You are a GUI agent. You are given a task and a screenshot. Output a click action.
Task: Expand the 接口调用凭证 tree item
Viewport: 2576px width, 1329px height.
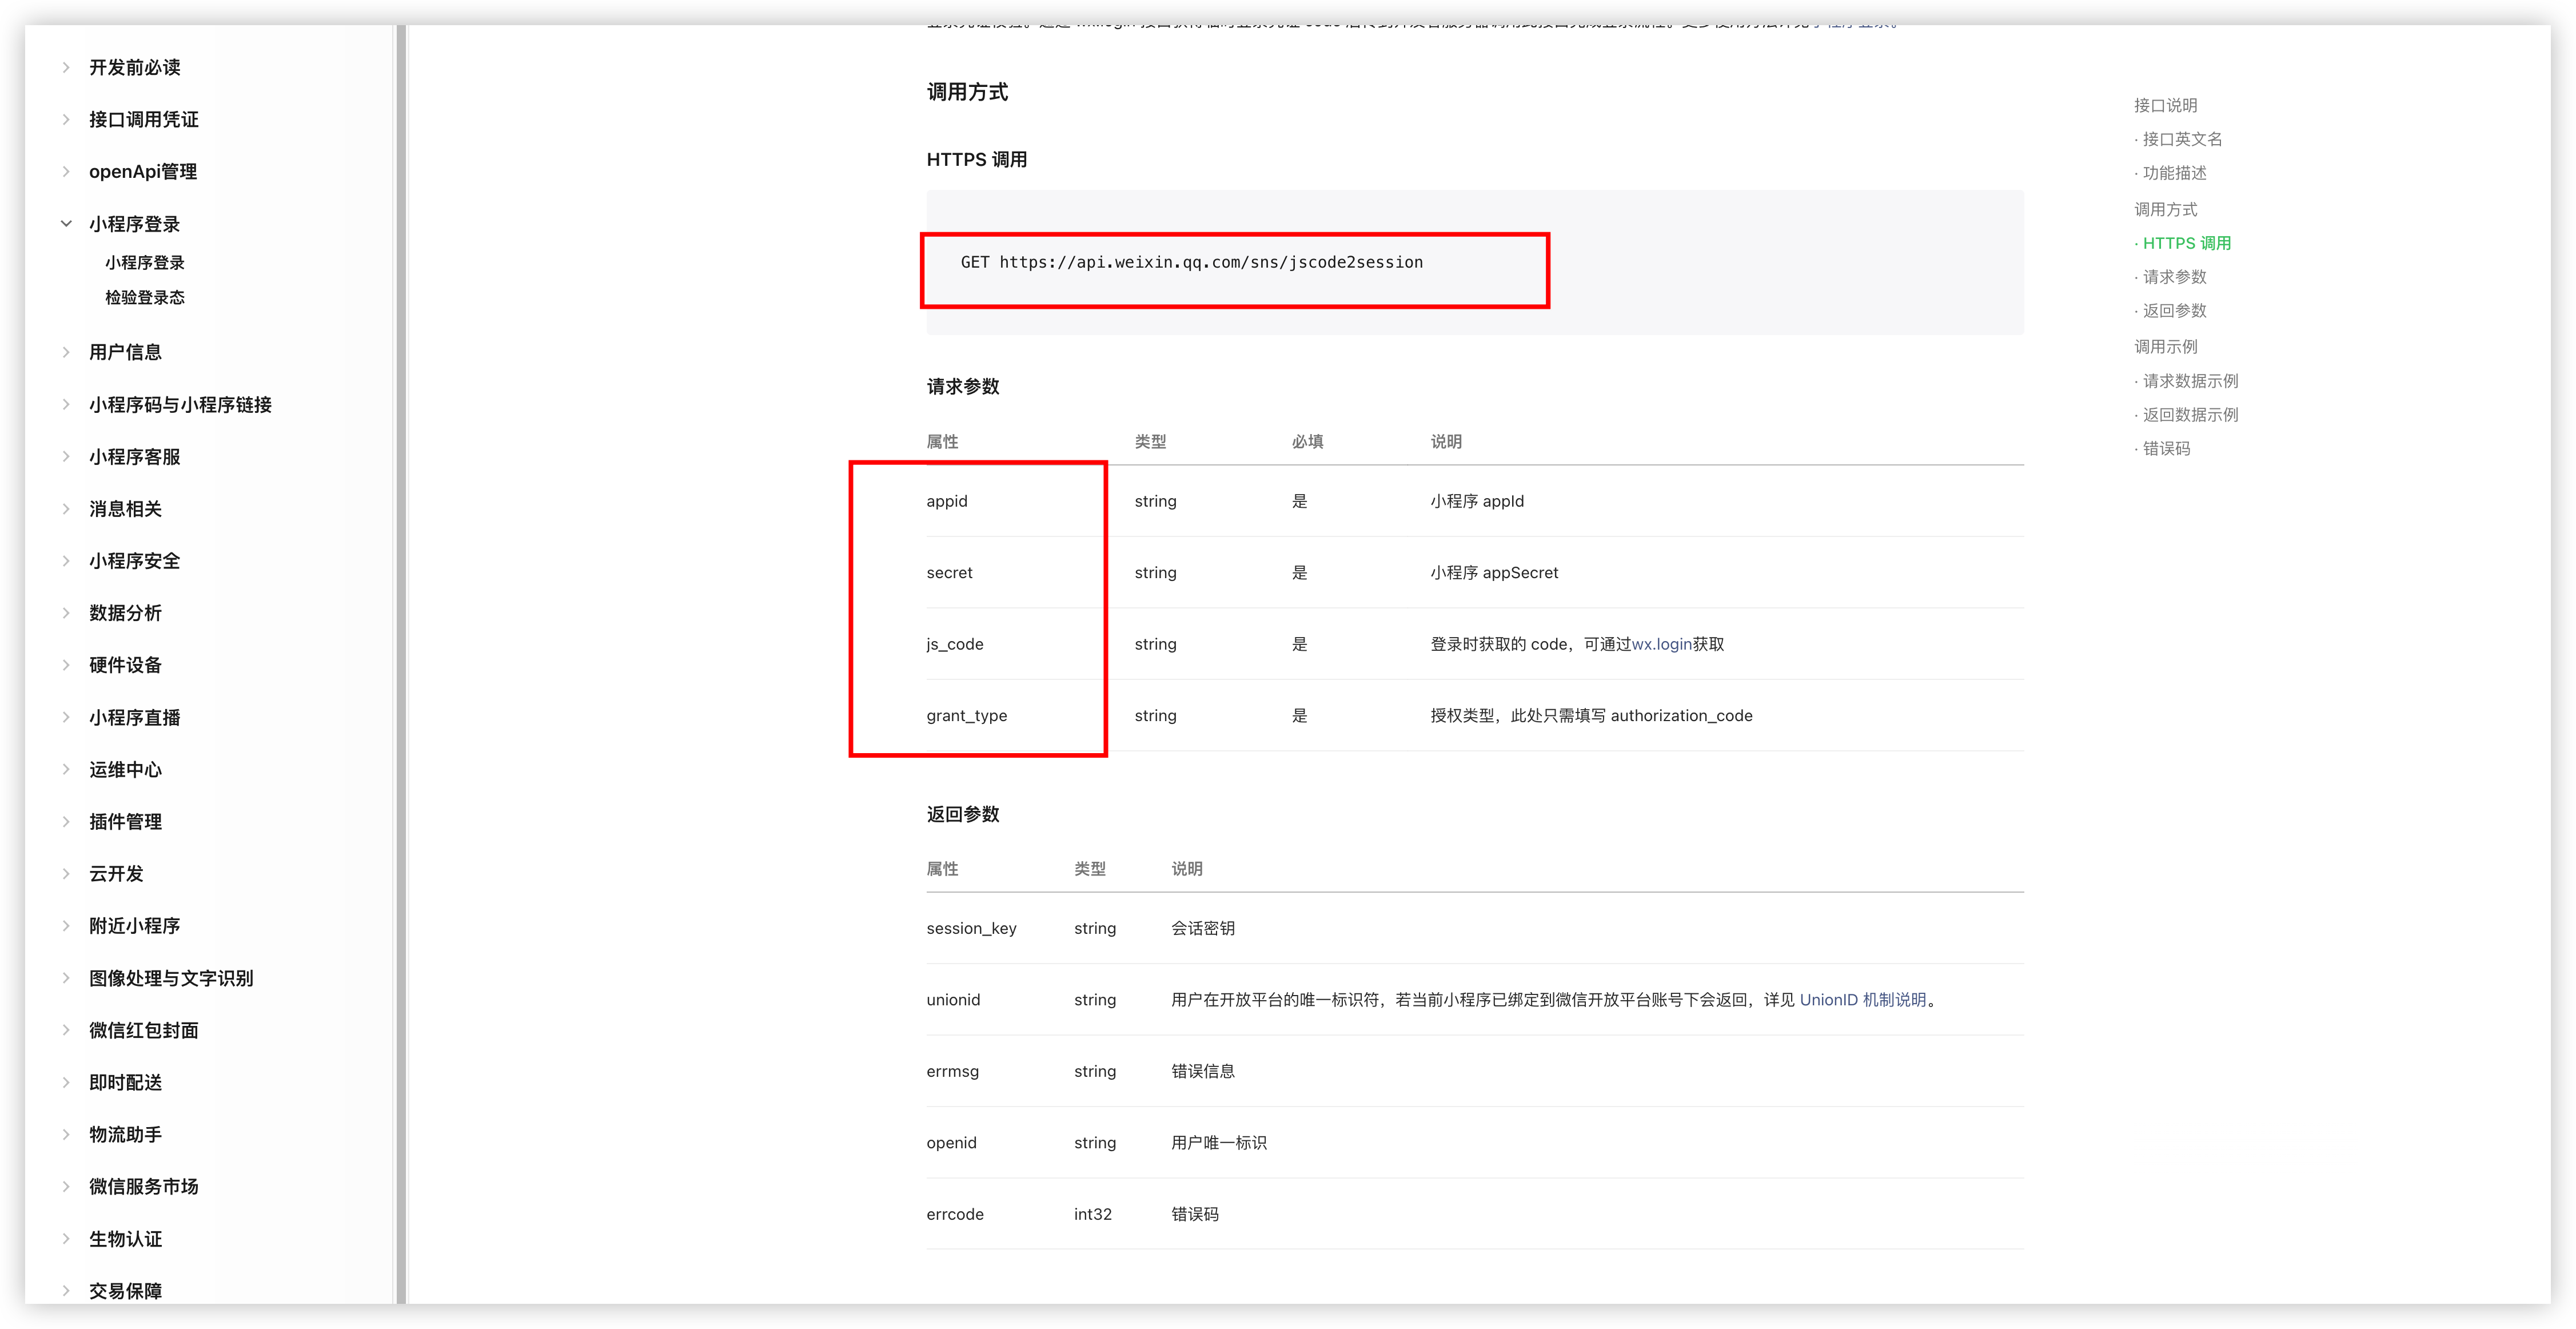pyautogui.click(x=66, y=120)
